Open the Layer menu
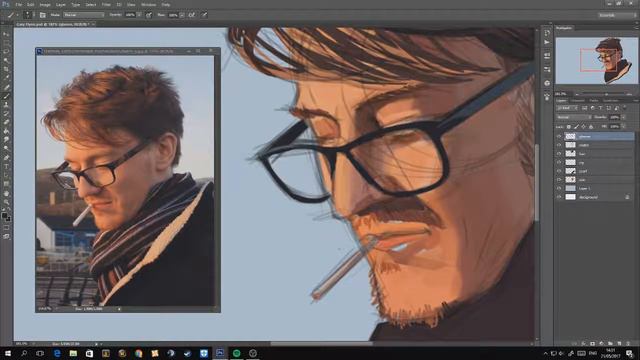 coord(61,4)
